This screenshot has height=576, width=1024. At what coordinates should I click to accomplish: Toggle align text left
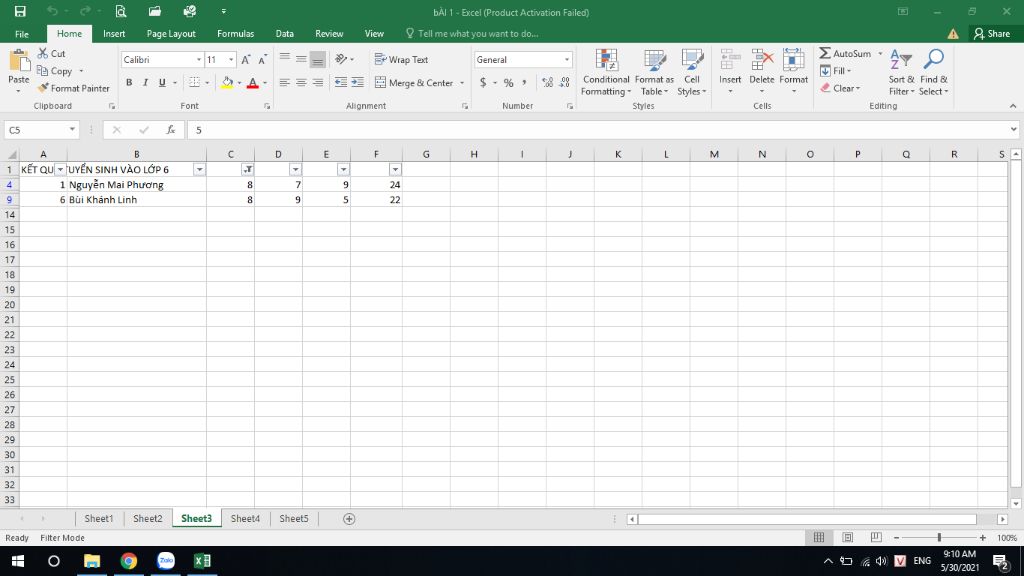click(x=284, y=82)
